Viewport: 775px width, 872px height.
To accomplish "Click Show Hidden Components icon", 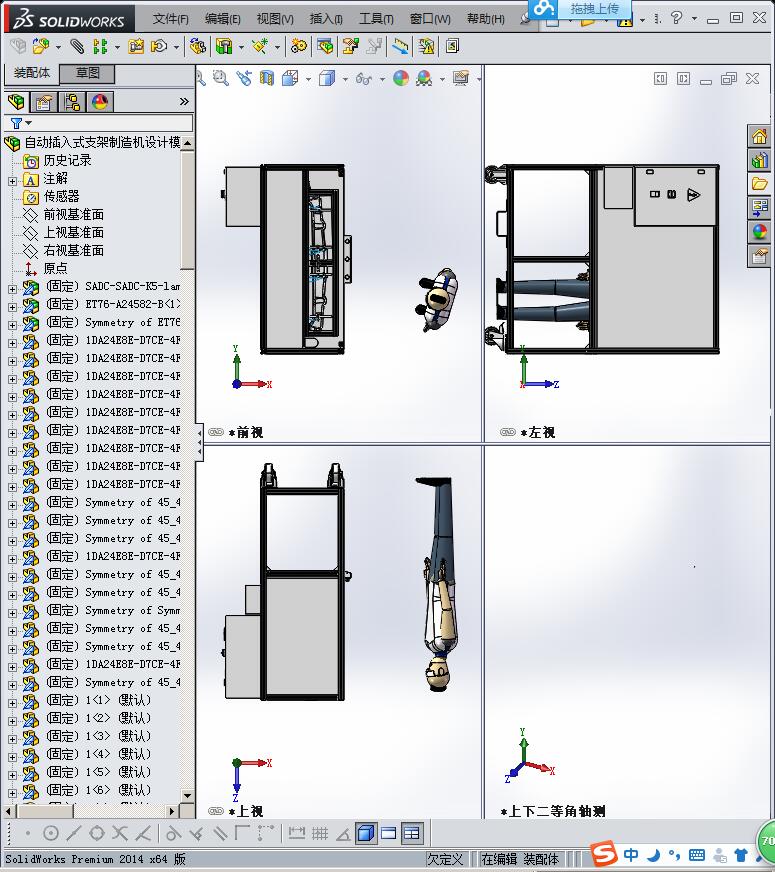I will point(197,46).
